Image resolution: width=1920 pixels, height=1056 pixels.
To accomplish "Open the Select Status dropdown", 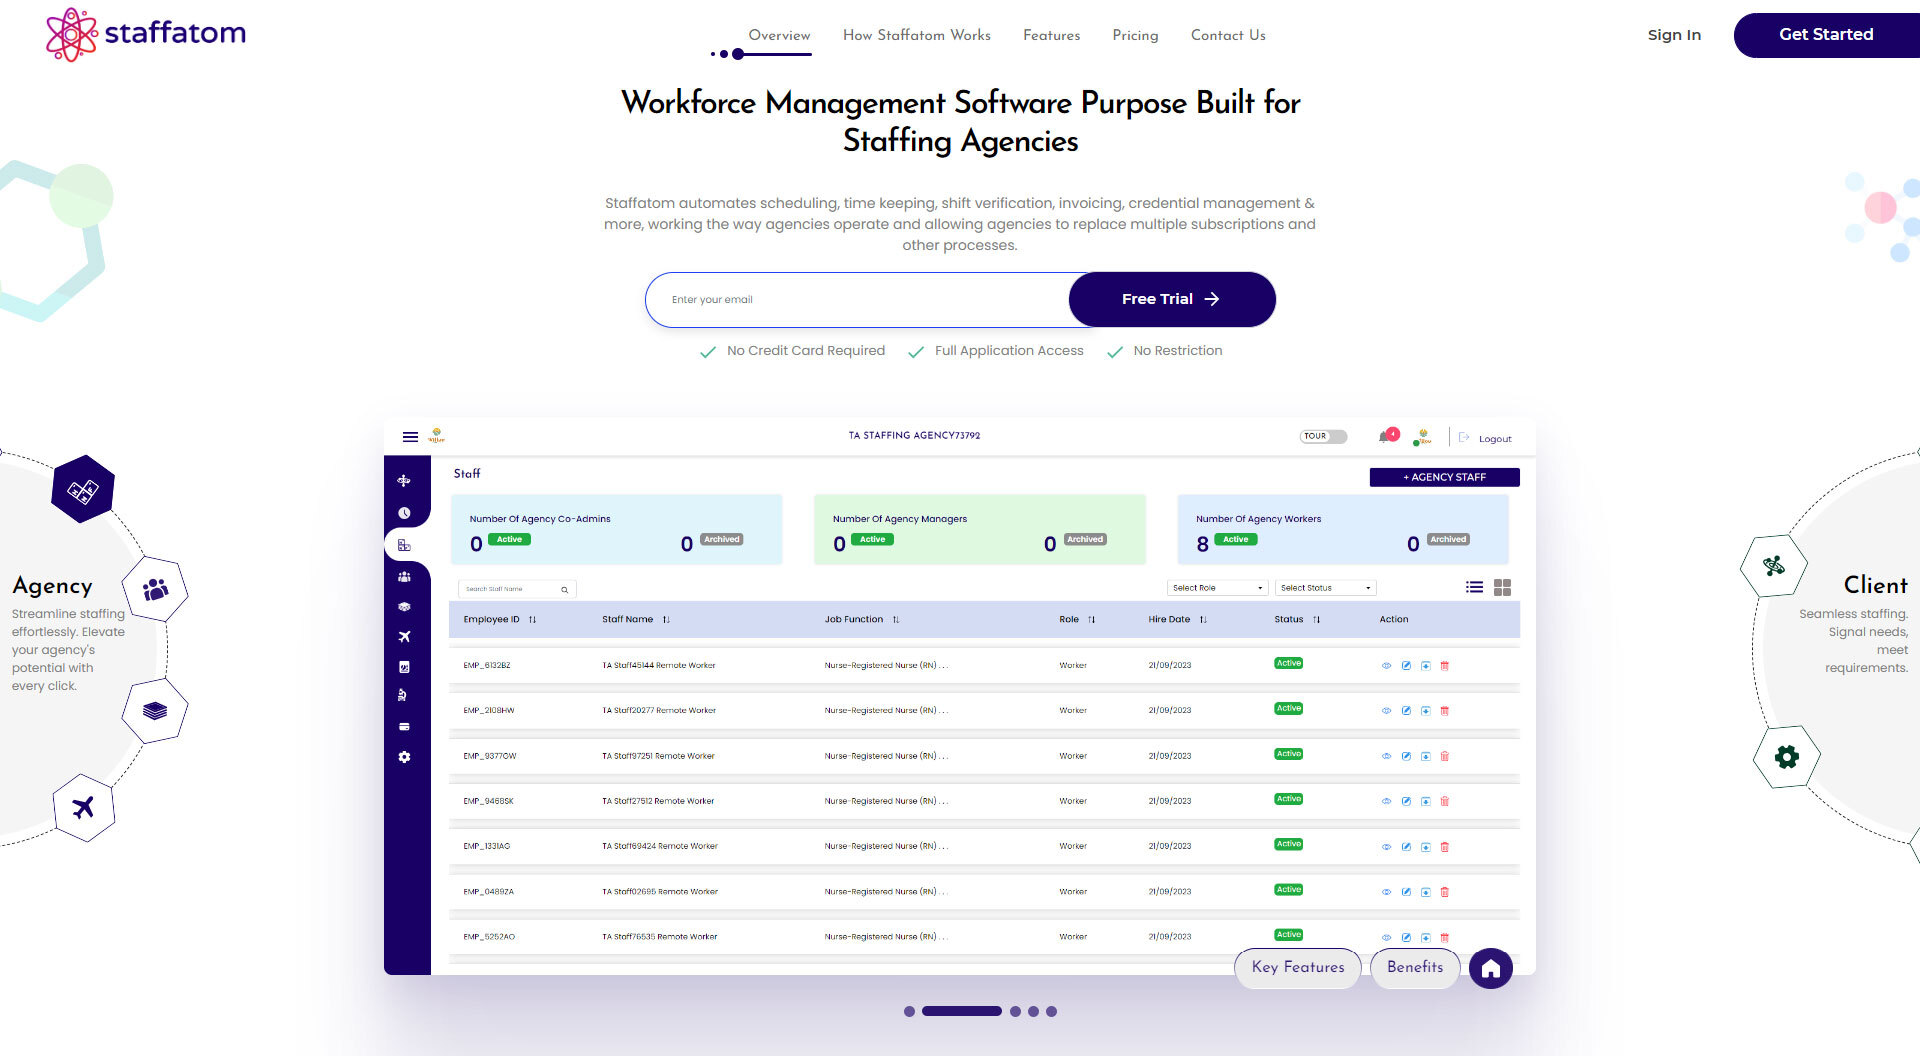I will tap(1324, 587).
